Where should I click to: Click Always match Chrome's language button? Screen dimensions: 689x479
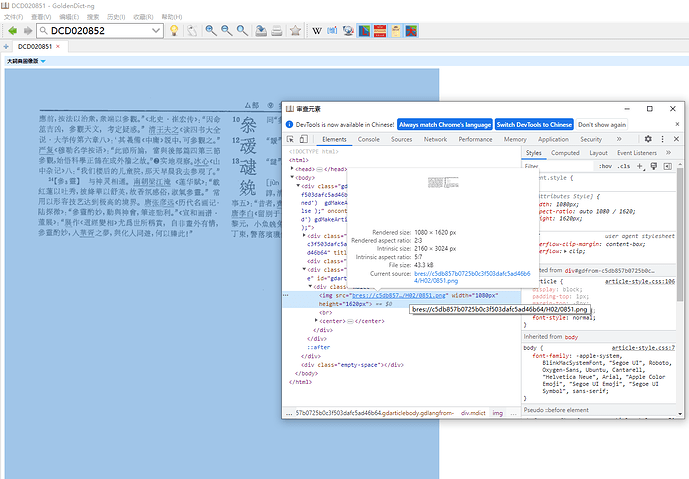pyautogui.click(x=445, y=125)
